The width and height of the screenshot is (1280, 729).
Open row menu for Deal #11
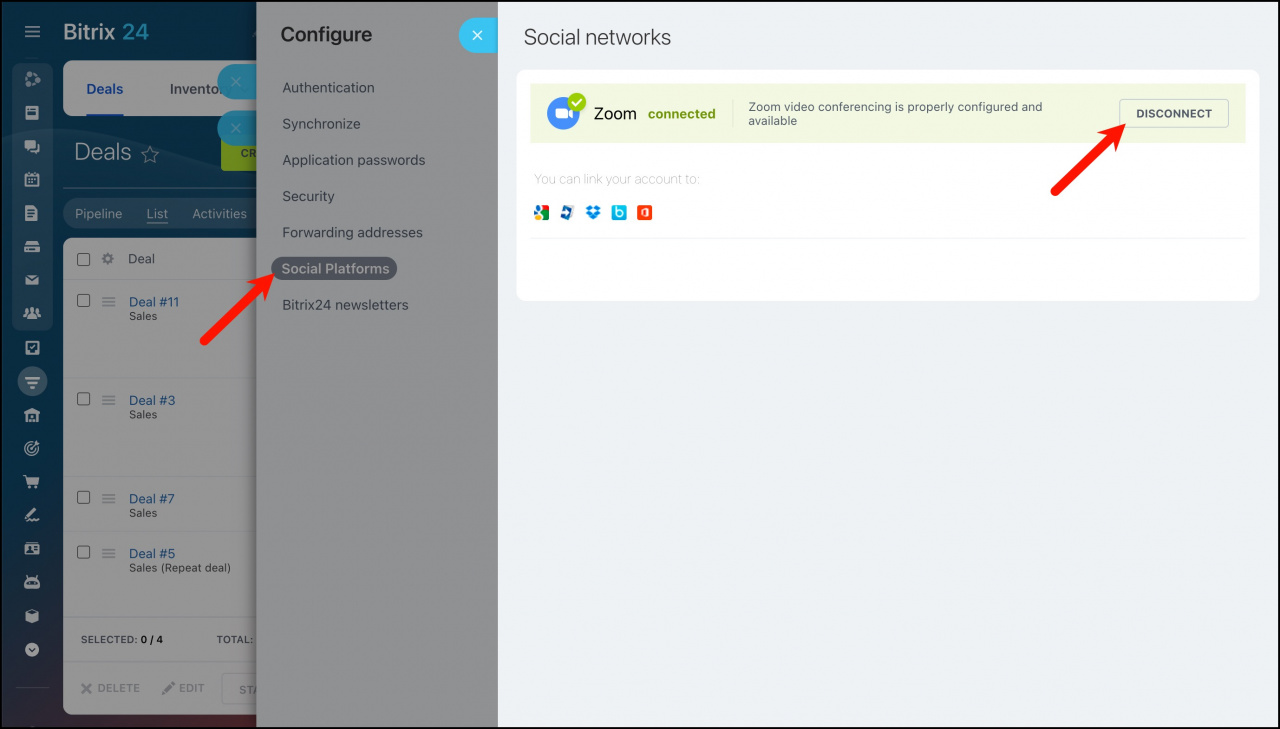point(109,301)
